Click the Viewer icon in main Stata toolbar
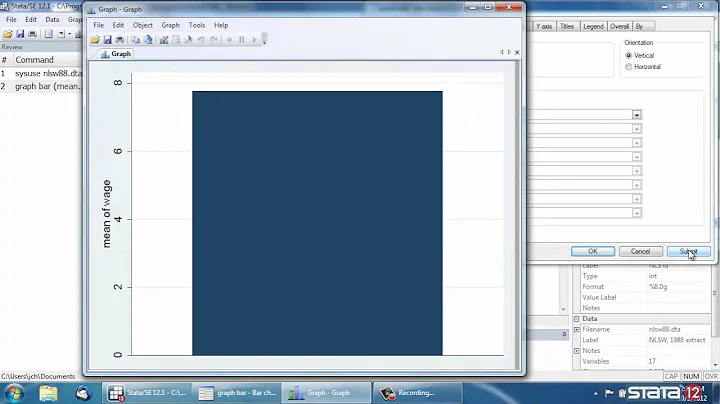This screenshot has height=404, width=720. 61,34
